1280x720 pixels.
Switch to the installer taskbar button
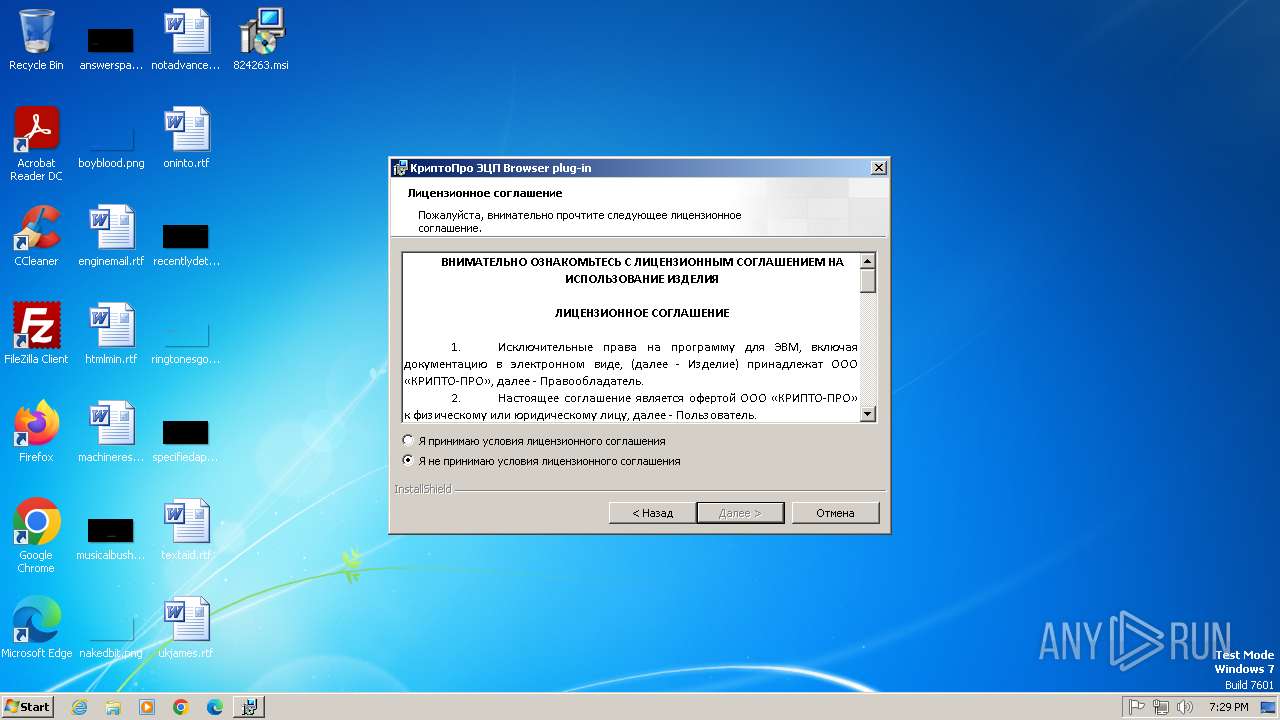coord(249,707)
